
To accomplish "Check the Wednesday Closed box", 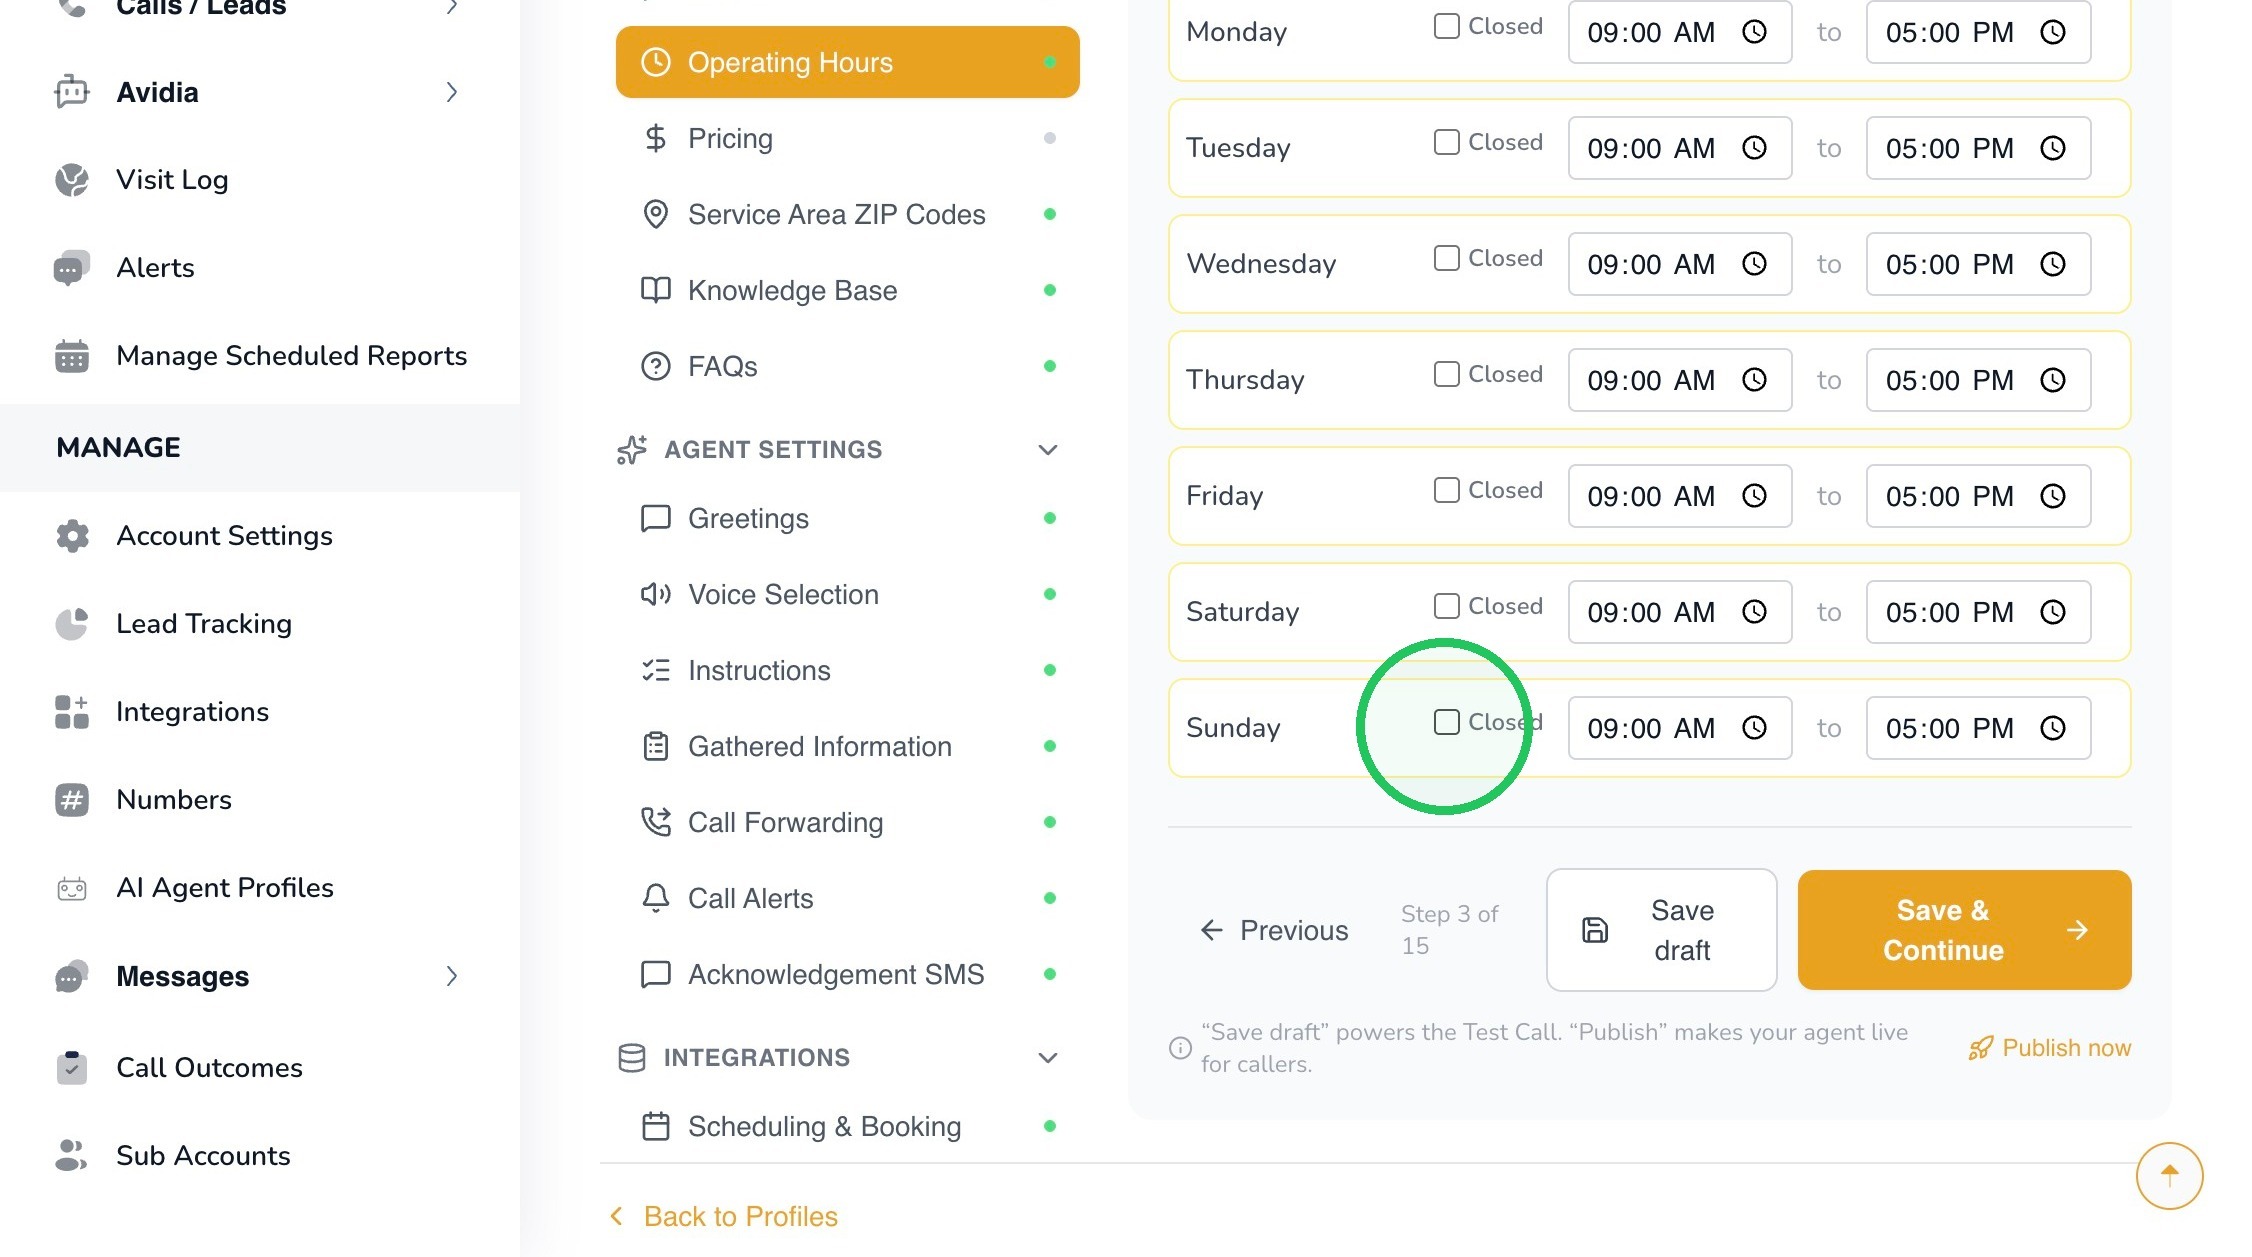I will coord(1446,258).
